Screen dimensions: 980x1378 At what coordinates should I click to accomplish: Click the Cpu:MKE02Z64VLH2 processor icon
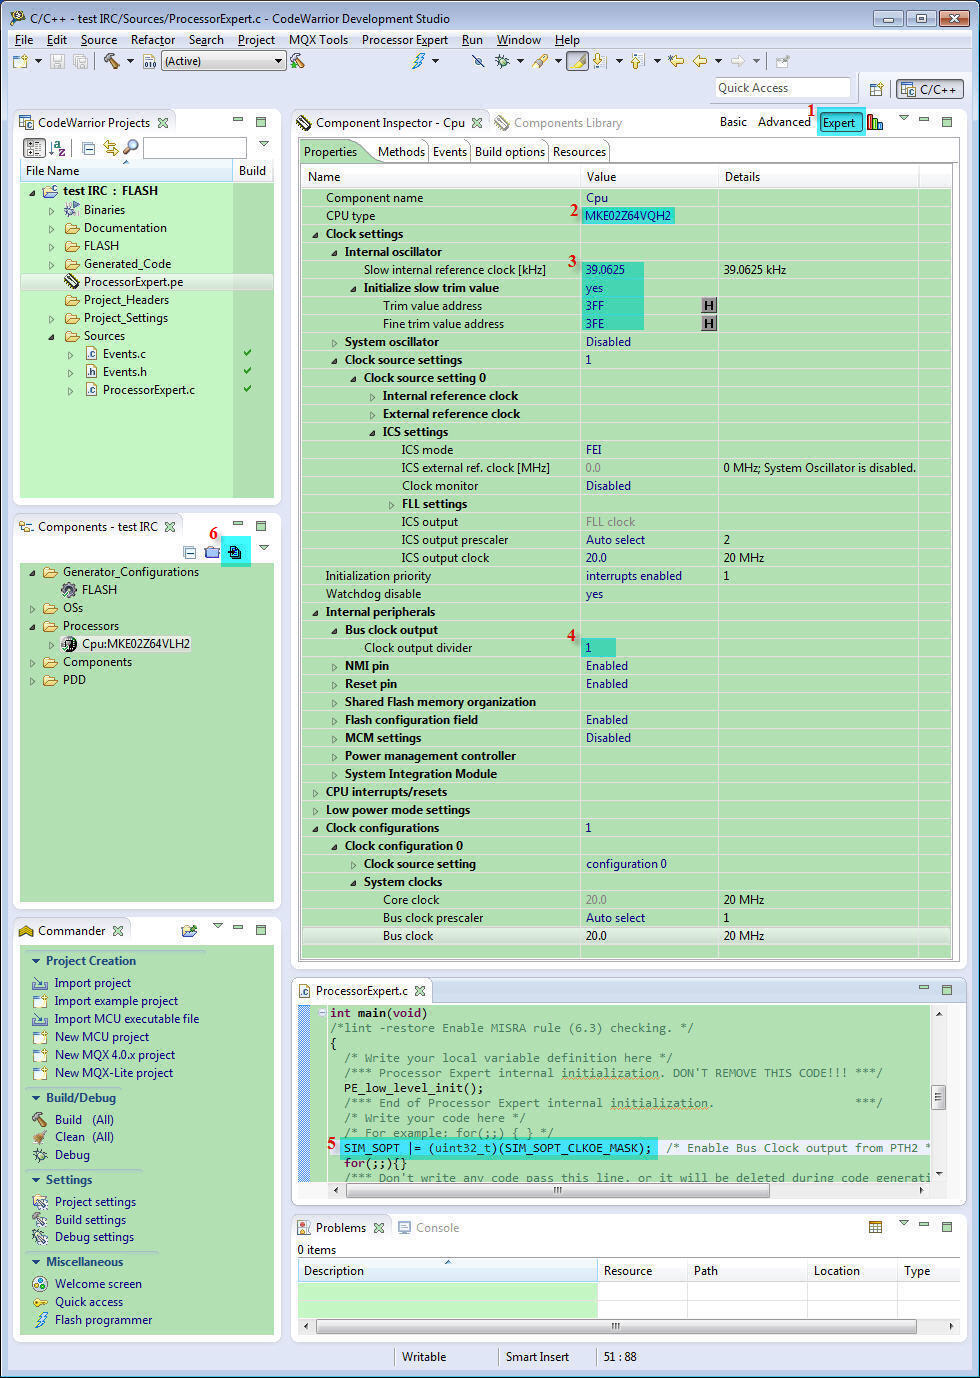[x=69, y=644]
